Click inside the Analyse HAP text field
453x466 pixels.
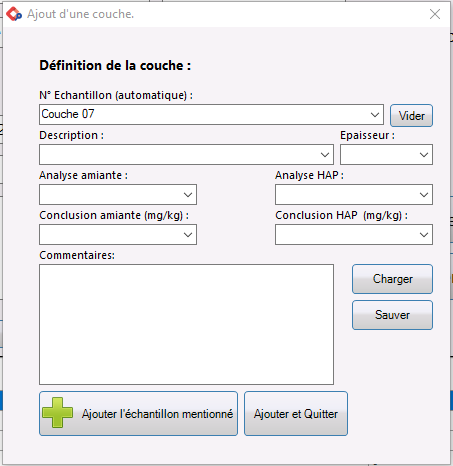pyautogui.click(x=346, y=195)
